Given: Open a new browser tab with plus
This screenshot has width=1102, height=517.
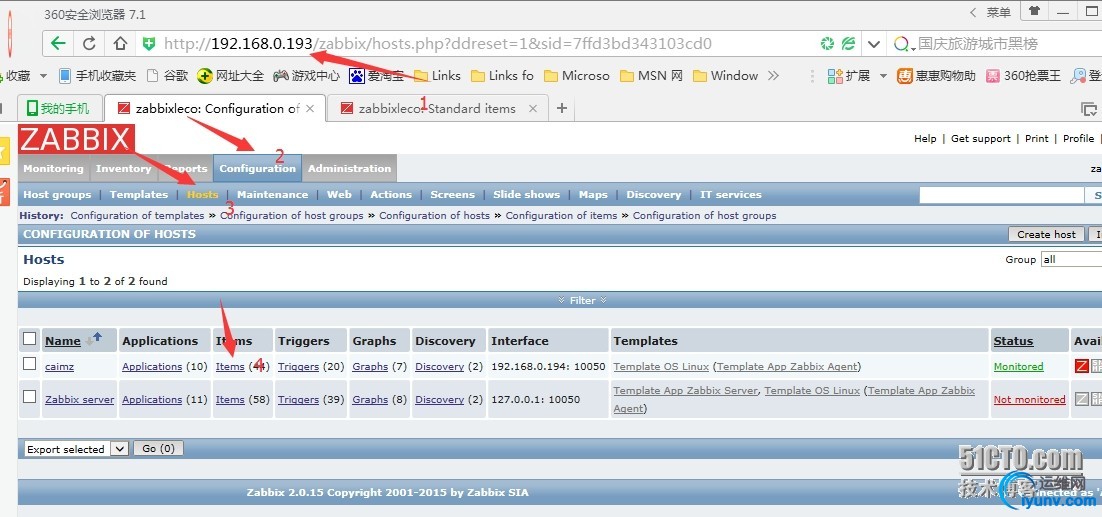Looking at the screenshot, I should (x=562, y=108).
